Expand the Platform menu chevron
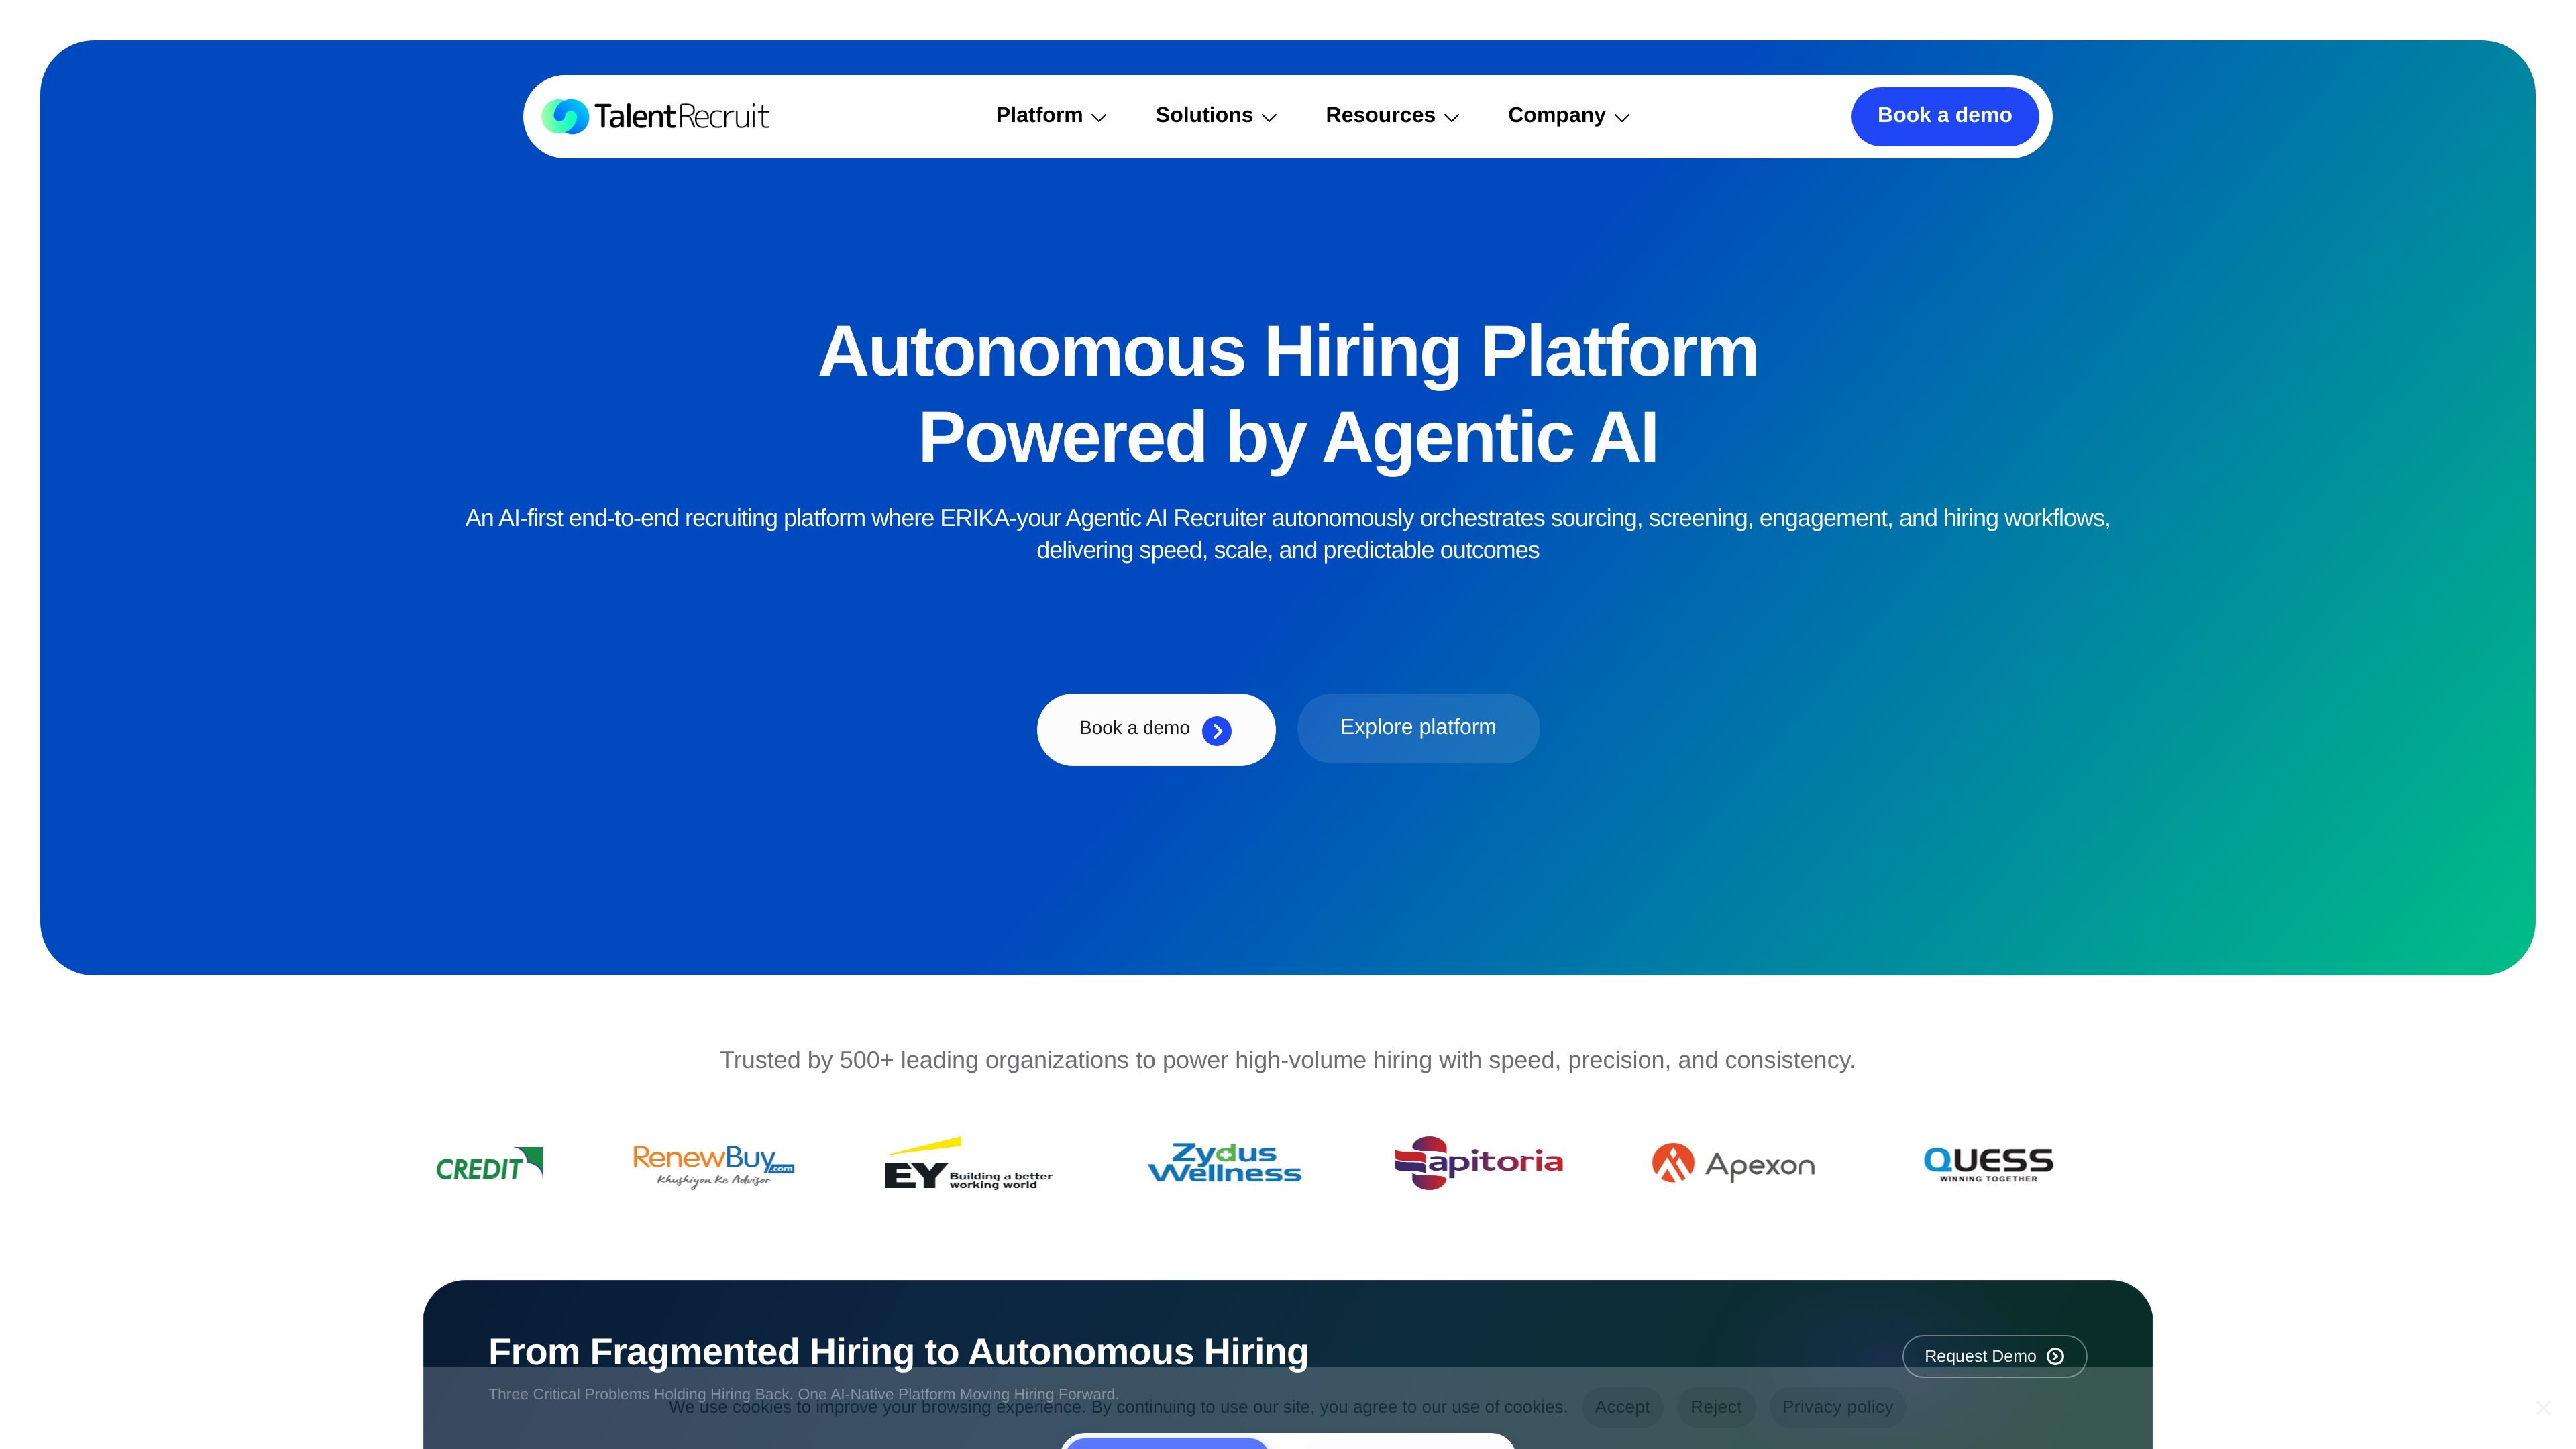Image resolution: width=2576 pixels, height=1449 pixels. click(1099, 117)
